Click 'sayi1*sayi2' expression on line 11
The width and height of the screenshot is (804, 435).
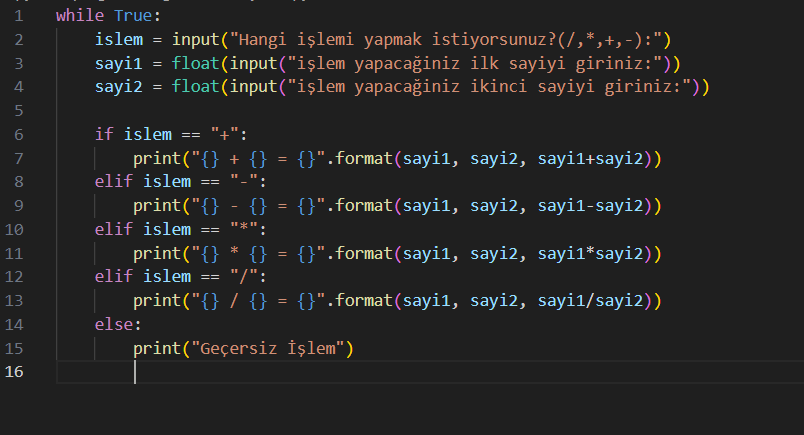[x=590, y=253]
